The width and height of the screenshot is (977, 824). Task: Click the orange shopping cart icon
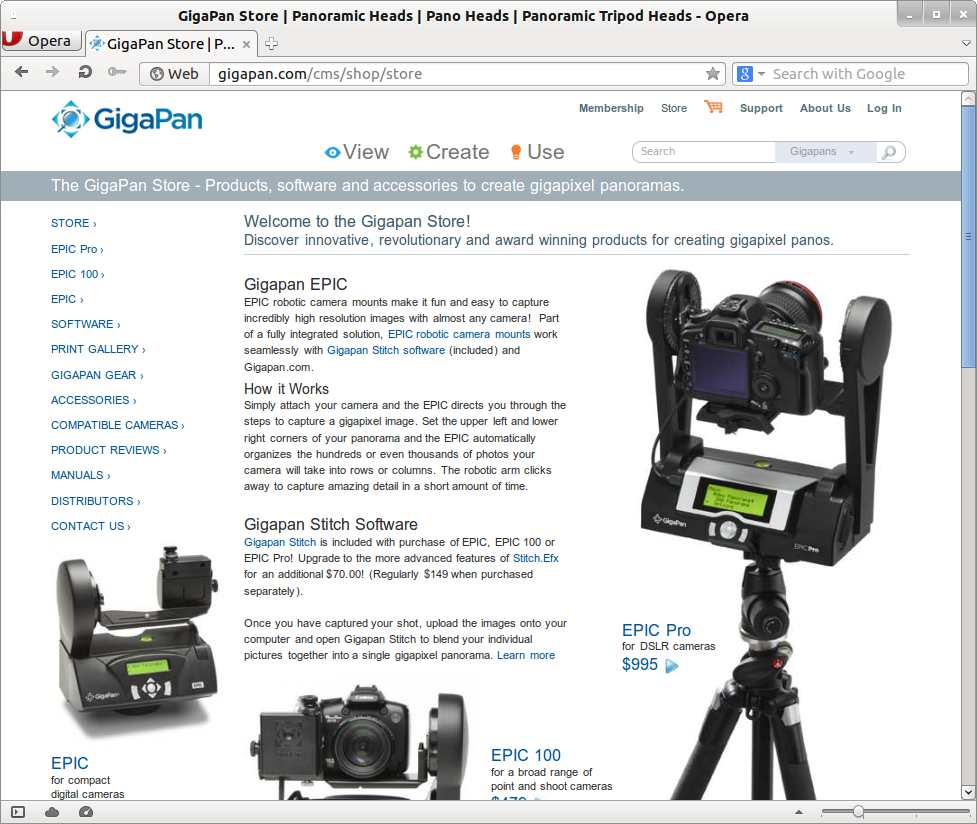(713, 108)
